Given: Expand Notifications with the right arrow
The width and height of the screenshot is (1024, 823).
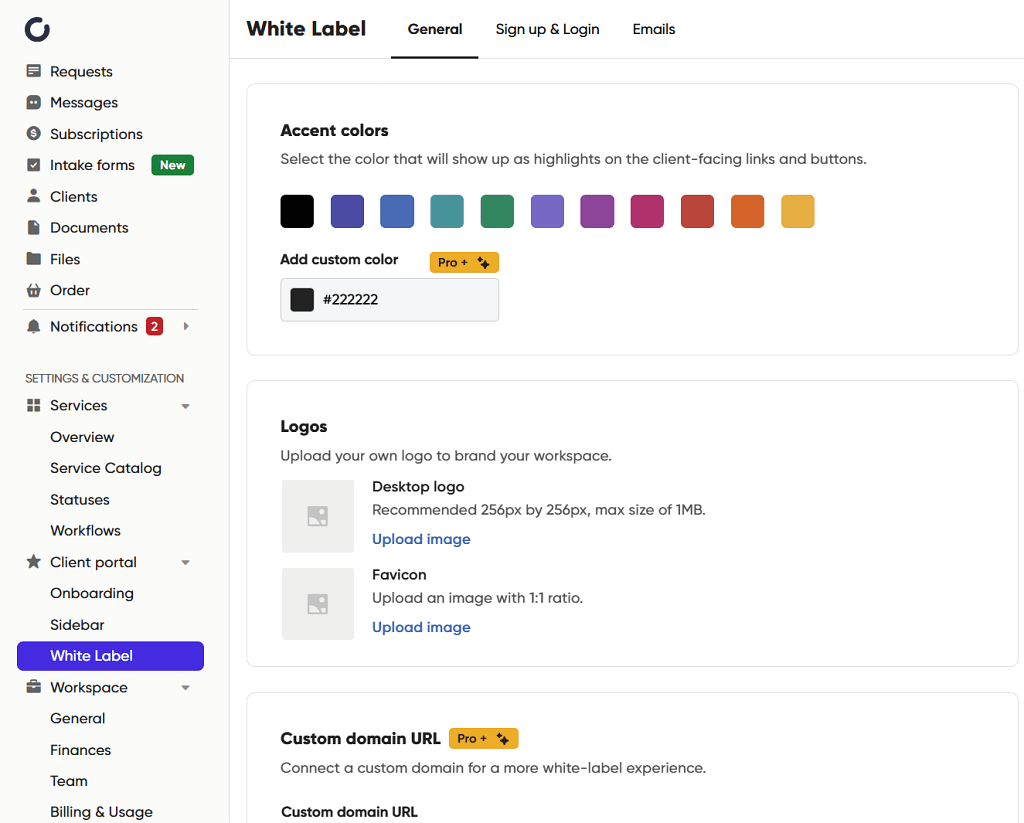Looking at the screenshot, I should (x=186, y=326).
